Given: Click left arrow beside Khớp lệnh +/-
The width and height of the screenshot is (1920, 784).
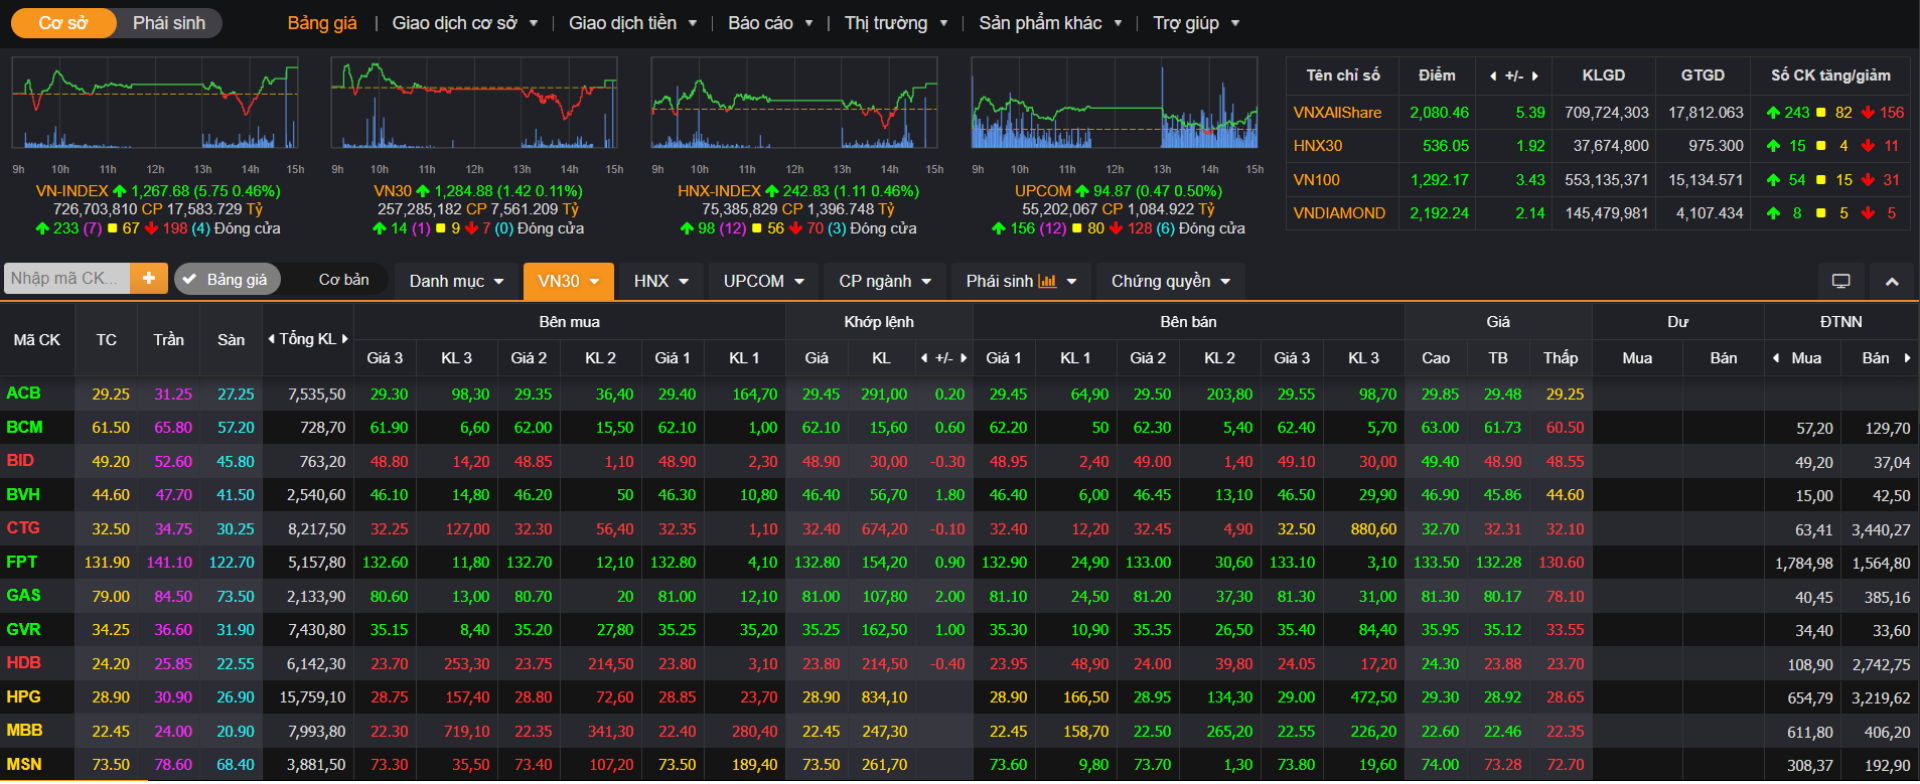Looking at the screenshot, I should [924, 358].
